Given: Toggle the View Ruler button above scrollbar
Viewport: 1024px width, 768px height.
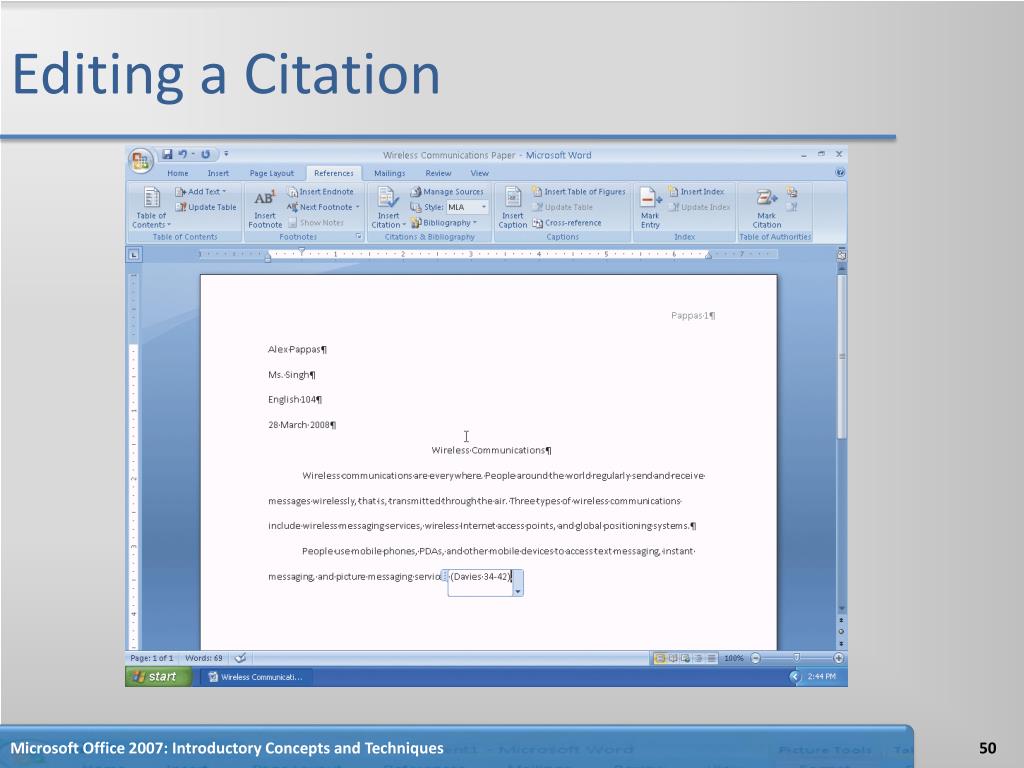Looking at the screenshot, I should [x=842, y=255].
